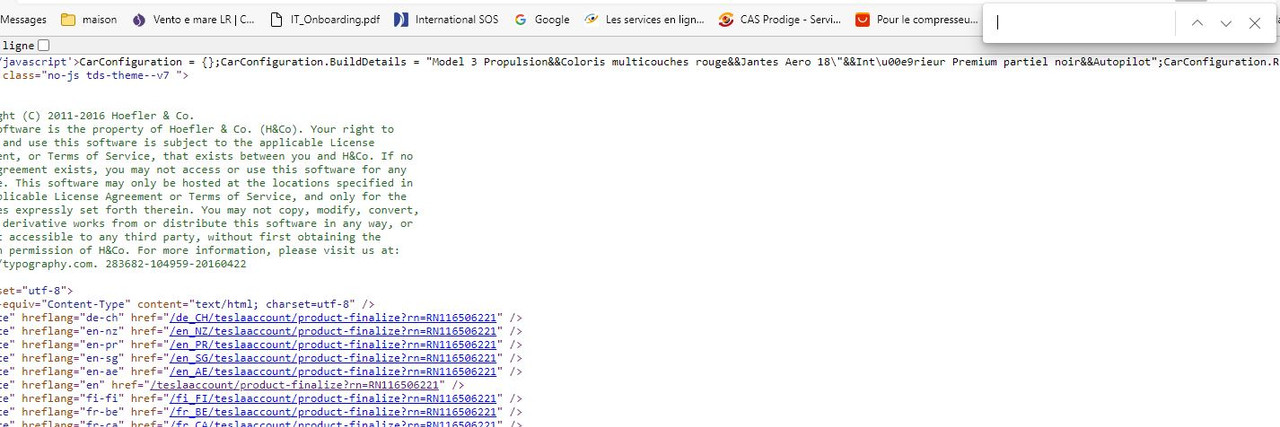
Task: Open Les services en ligne bookmark
Action: coord(645,19)
